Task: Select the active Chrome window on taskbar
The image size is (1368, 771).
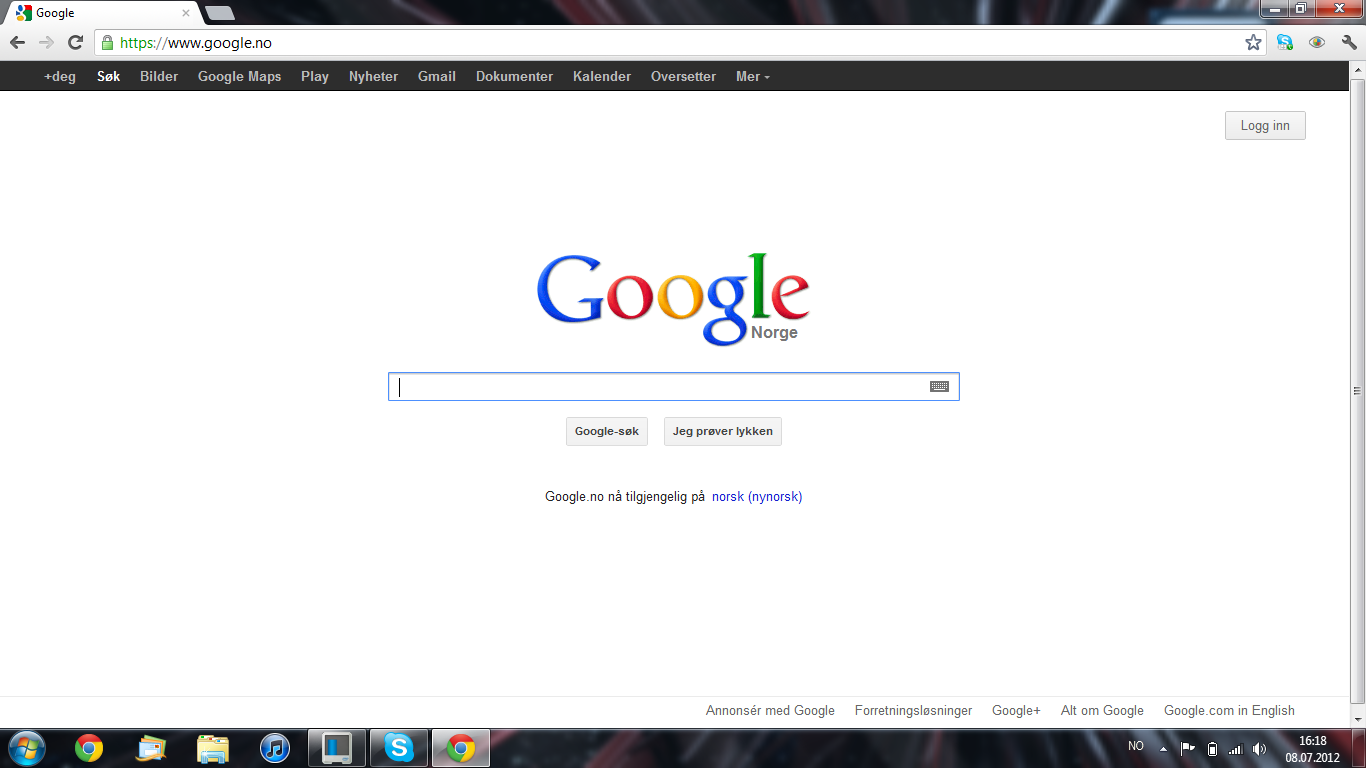Action: pyautogui.click(x=461, y=748)
